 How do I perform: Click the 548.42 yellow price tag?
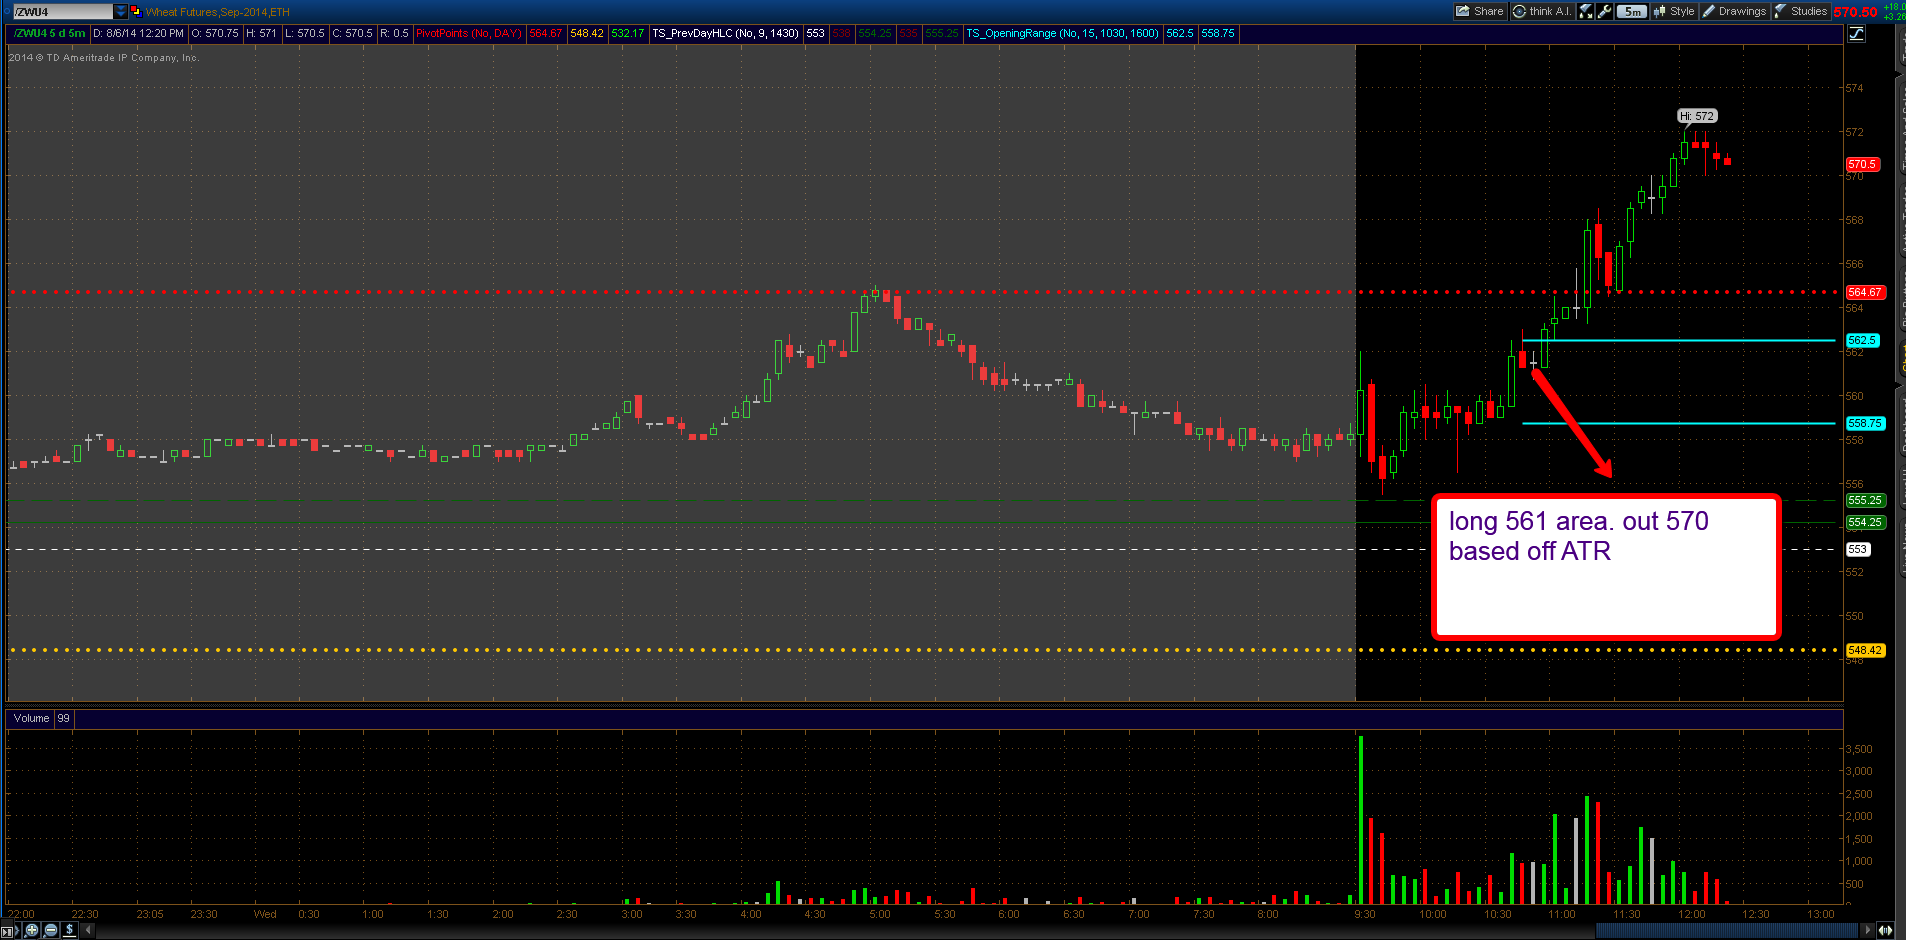point(1865,650)
